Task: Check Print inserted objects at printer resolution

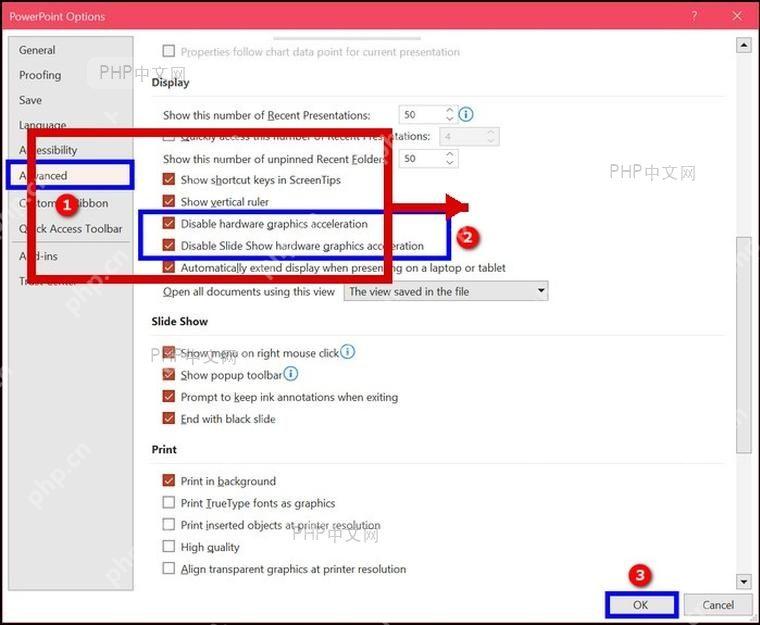Action: (169, 525)
